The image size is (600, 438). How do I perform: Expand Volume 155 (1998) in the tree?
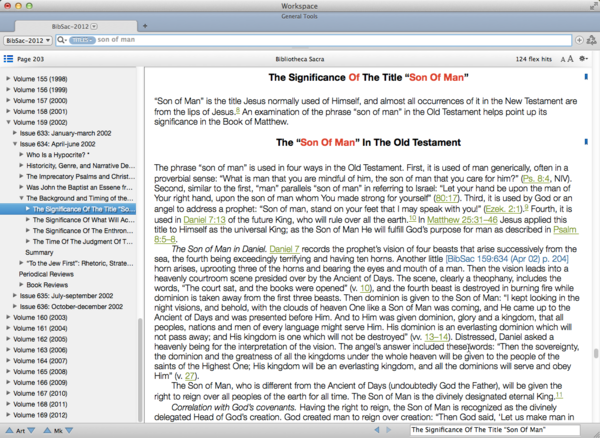(x=6, y=77)
